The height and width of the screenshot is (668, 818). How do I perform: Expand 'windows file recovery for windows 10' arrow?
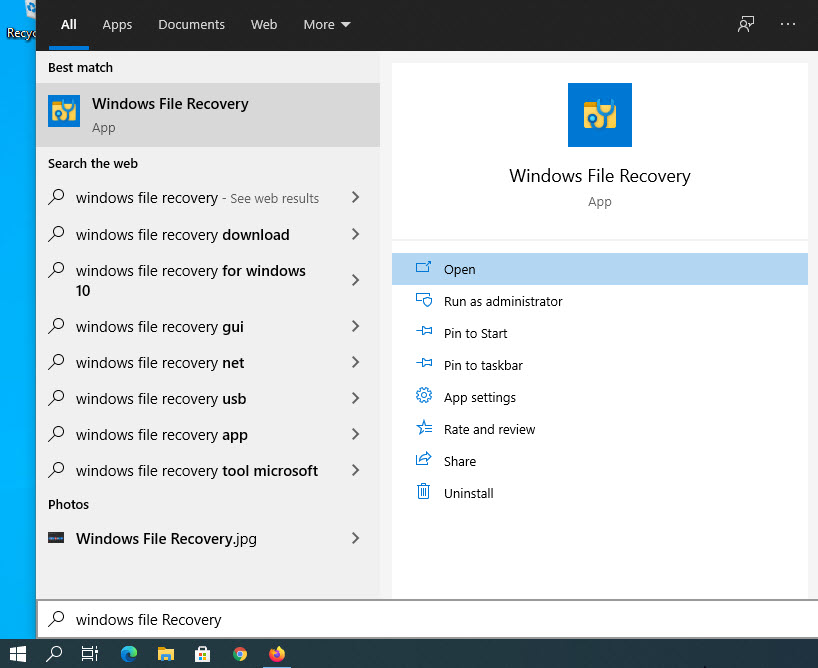point(355,280)
